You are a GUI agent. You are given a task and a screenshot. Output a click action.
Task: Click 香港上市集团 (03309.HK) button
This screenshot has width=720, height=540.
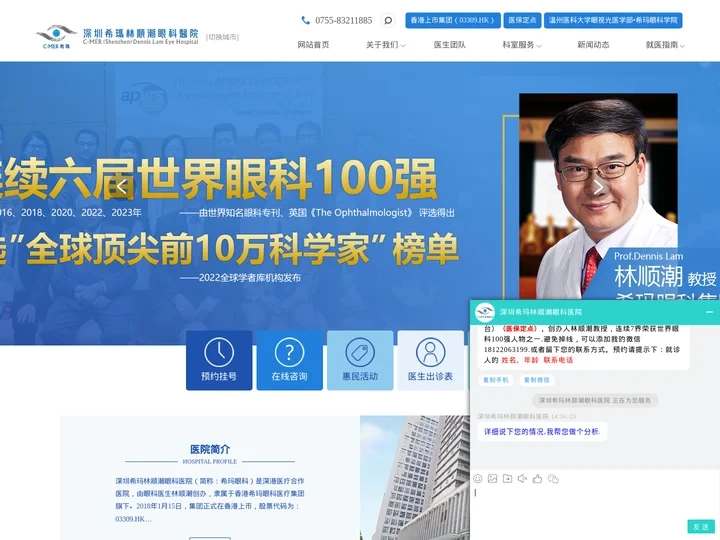click(x=453, y=20)
